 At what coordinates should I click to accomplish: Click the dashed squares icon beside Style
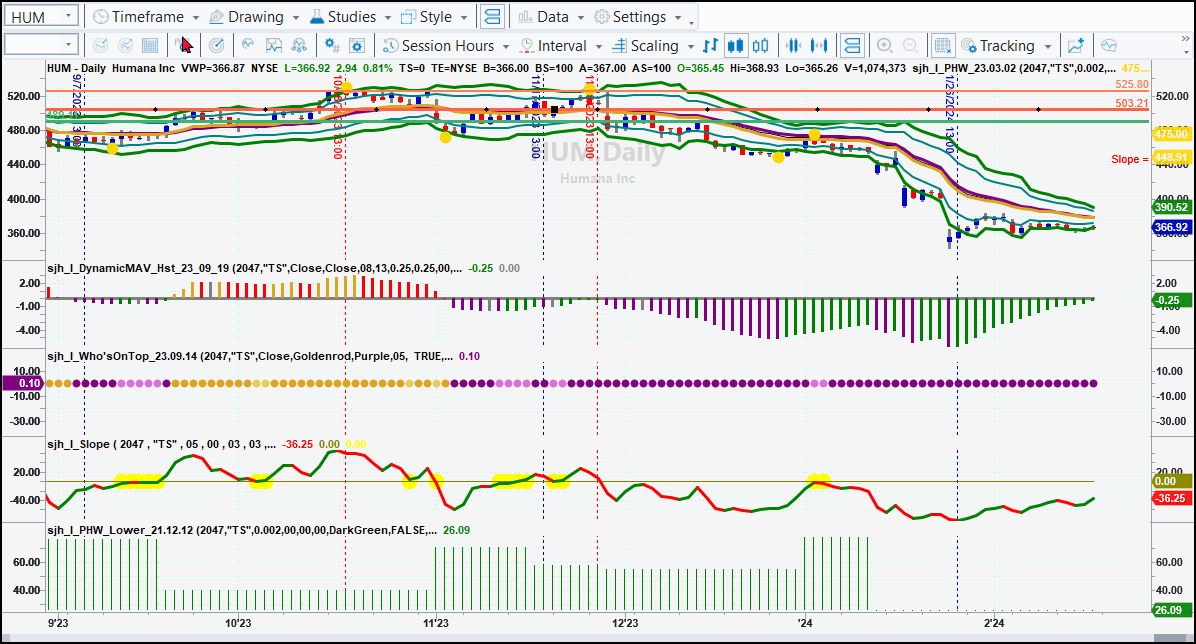tap(409, 17)
